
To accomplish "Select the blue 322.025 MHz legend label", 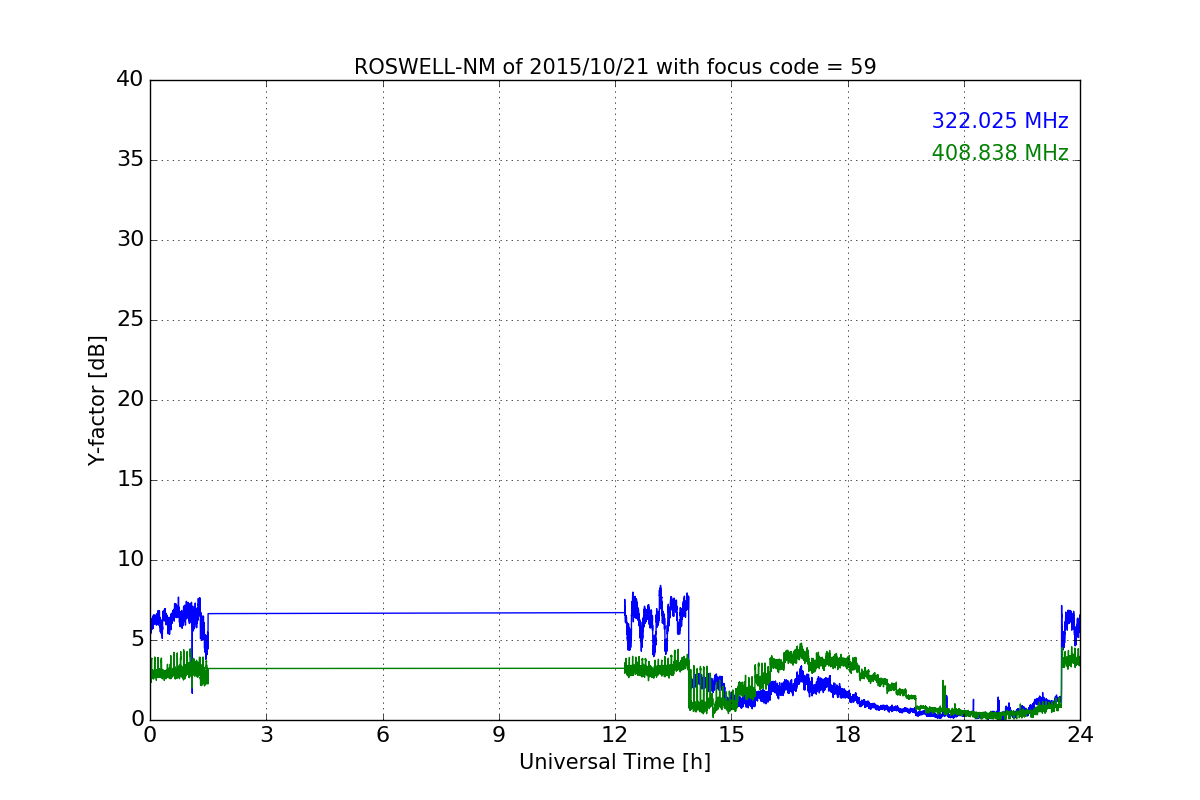I will (x=1000, y=121).
